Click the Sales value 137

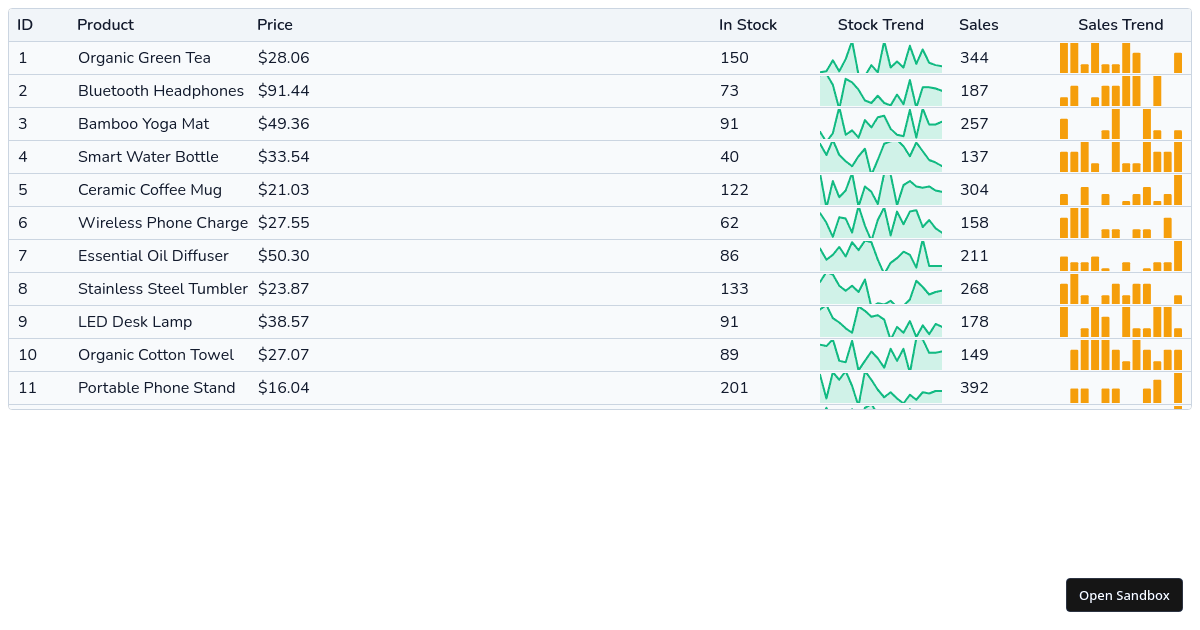click(974, 157)
